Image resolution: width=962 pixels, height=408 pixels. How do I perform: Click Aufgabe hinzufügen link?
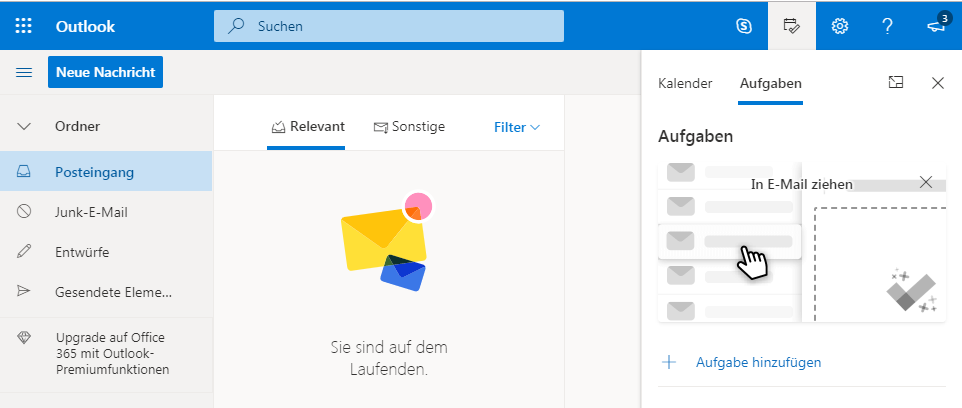[x=758, y=363]
